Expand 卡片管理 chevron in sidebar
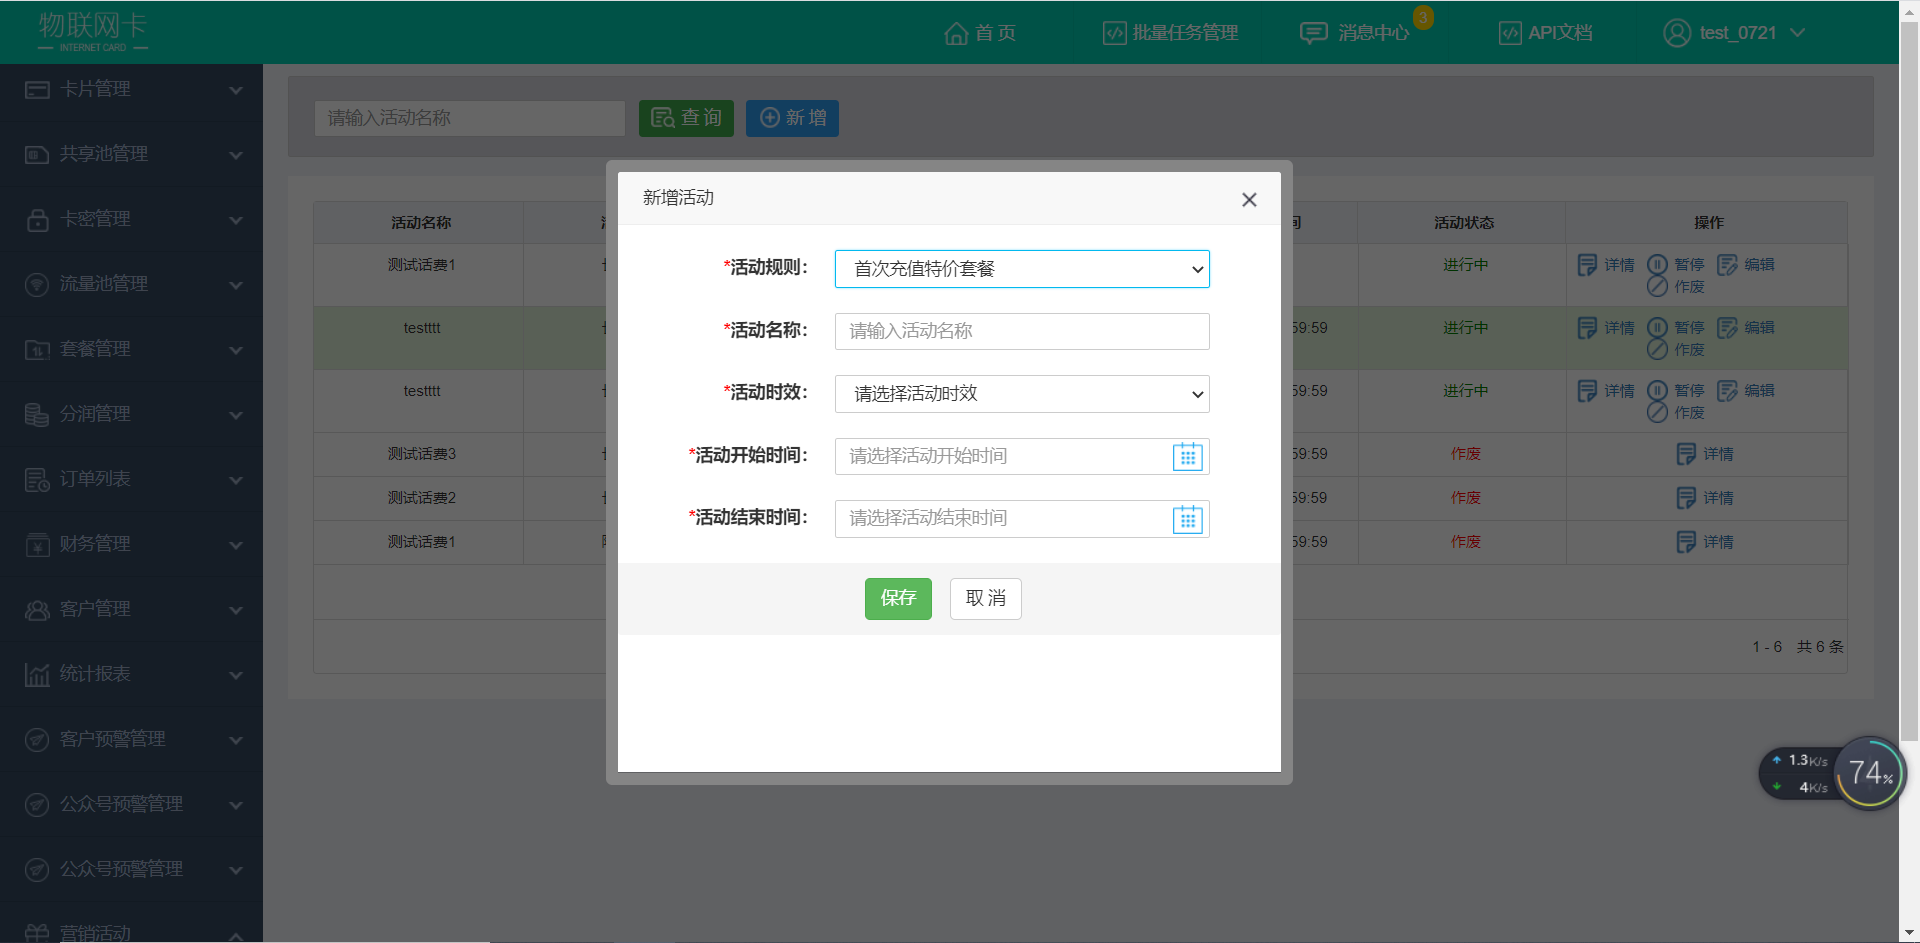1920x943 pixels. pyautogui.click(x=236, y=90)
